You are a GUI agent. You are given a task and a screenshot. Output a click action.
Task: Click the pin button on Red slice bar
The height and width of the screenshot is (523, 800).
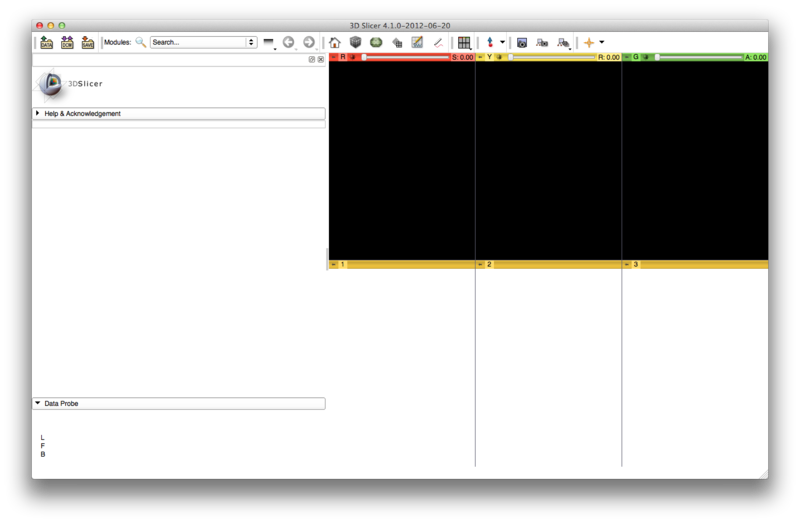[334, 58]
